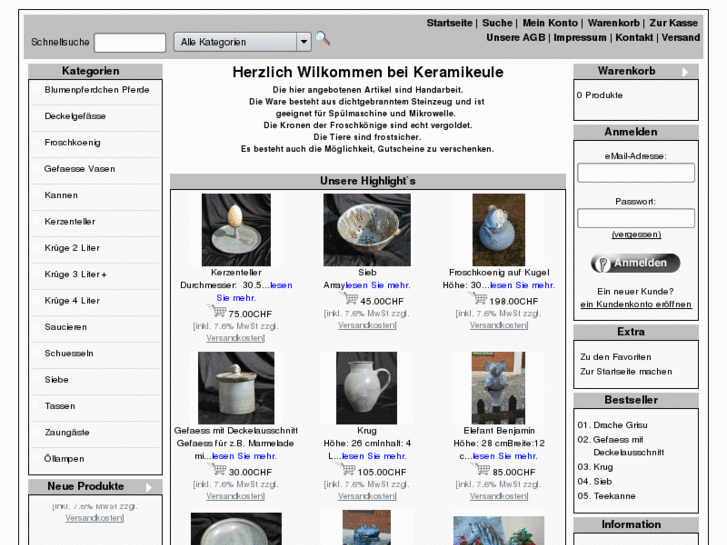Click the Neue Produkte box heading
Screen dimensions: 727x545
[x=85, y=487]
